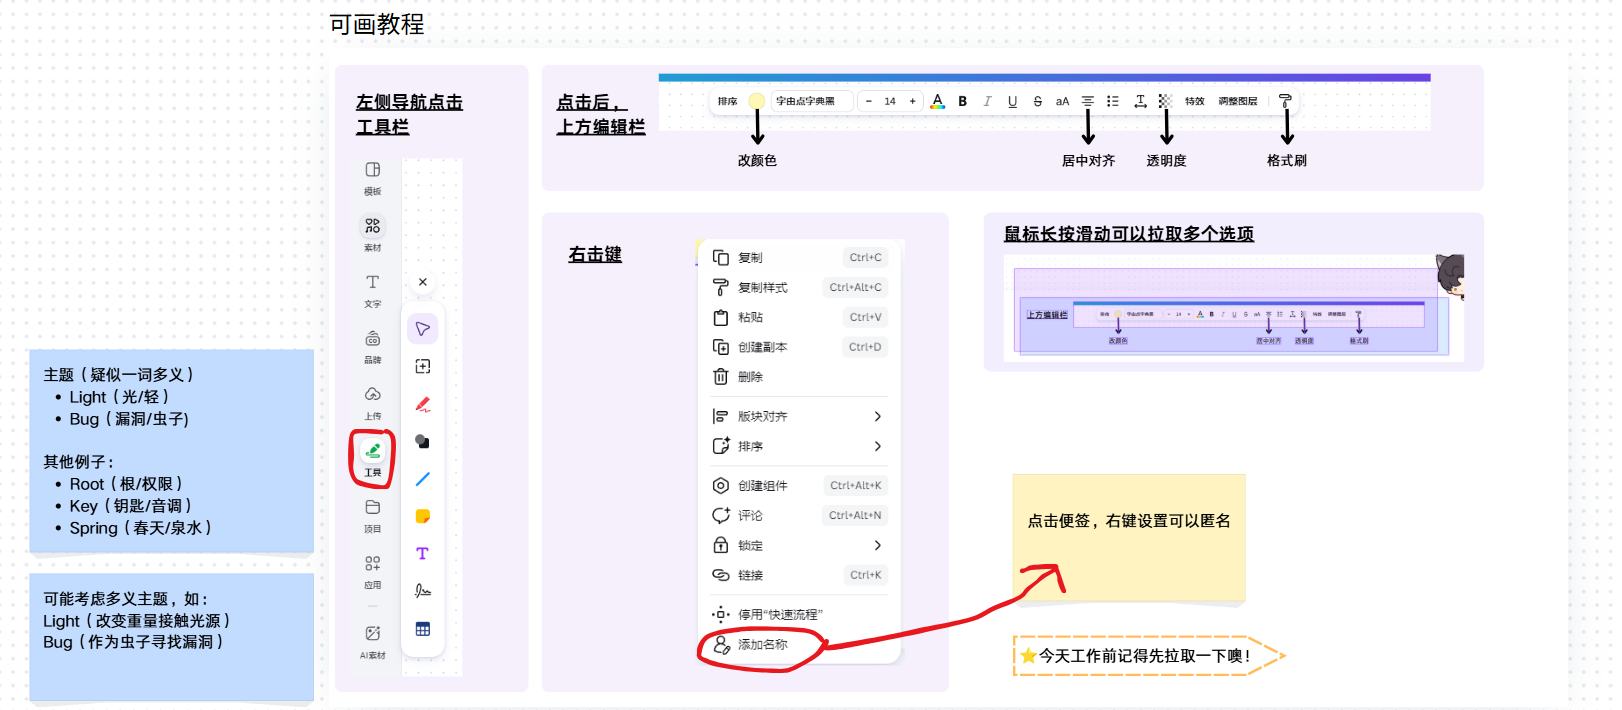Screen dimensions: 1622x710
Task: Open the 宇由点字典黑 font dropdown
Action: tap(812, 101)
